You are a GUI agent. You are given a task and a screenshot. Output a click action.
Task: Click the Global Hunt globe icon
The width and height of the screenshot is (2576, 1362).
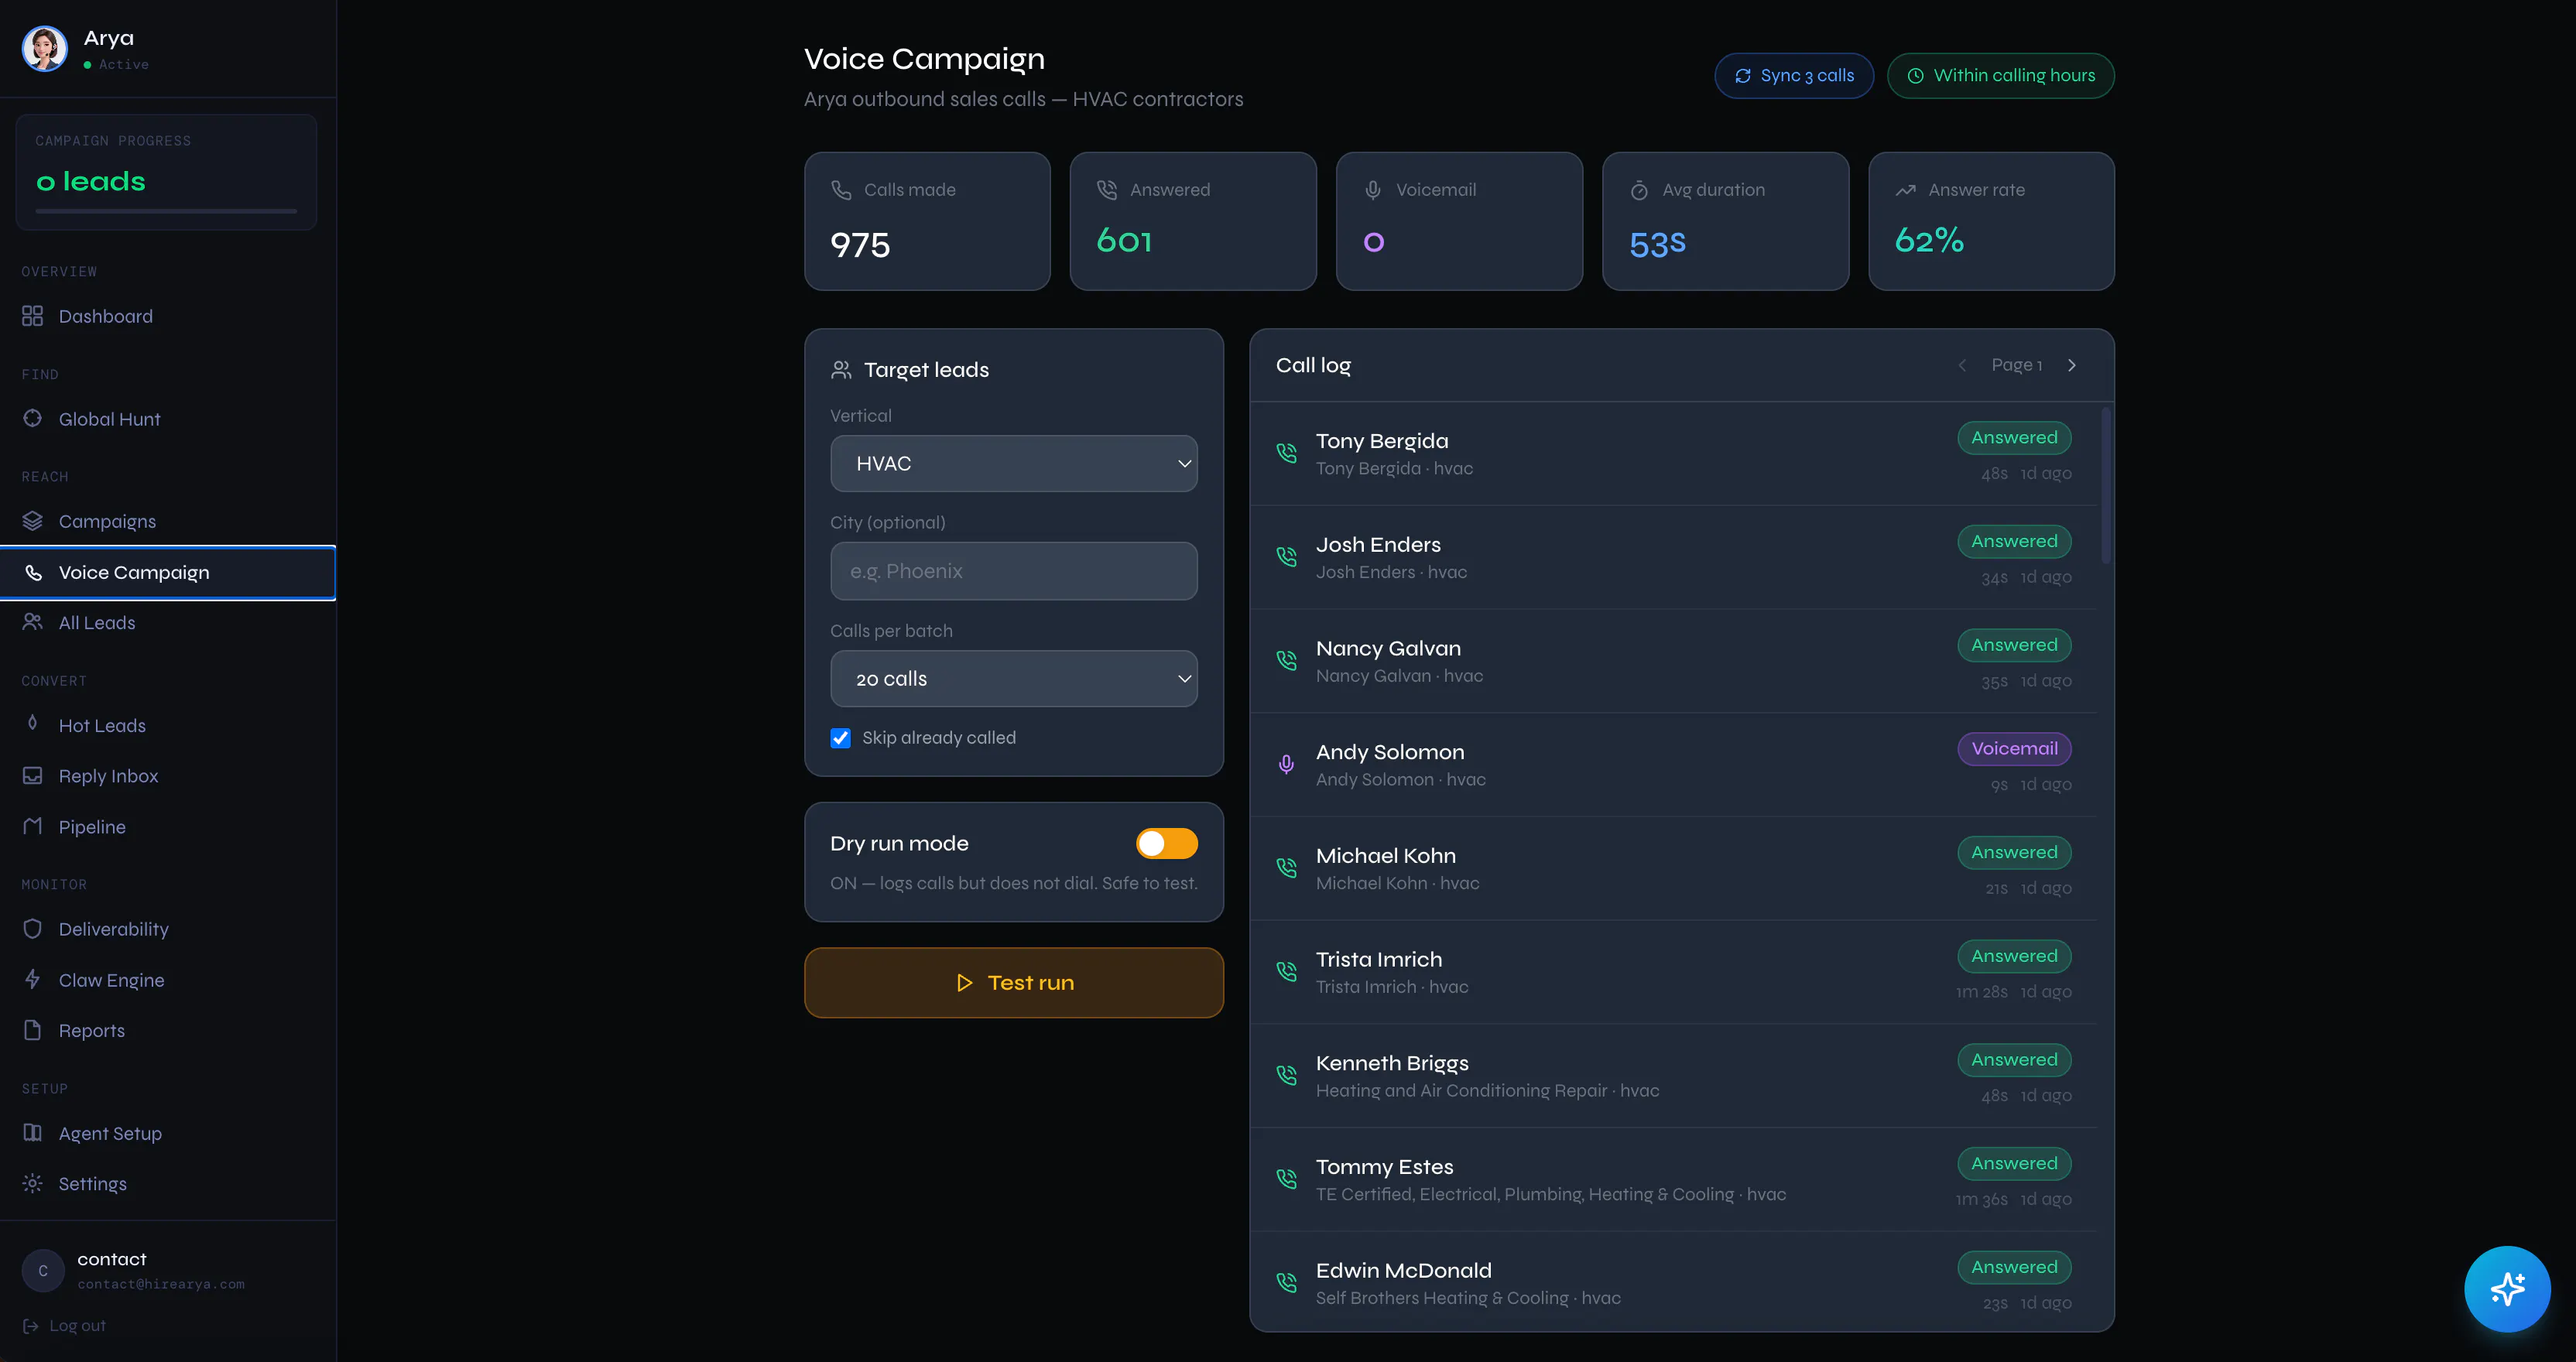[33, 418]
